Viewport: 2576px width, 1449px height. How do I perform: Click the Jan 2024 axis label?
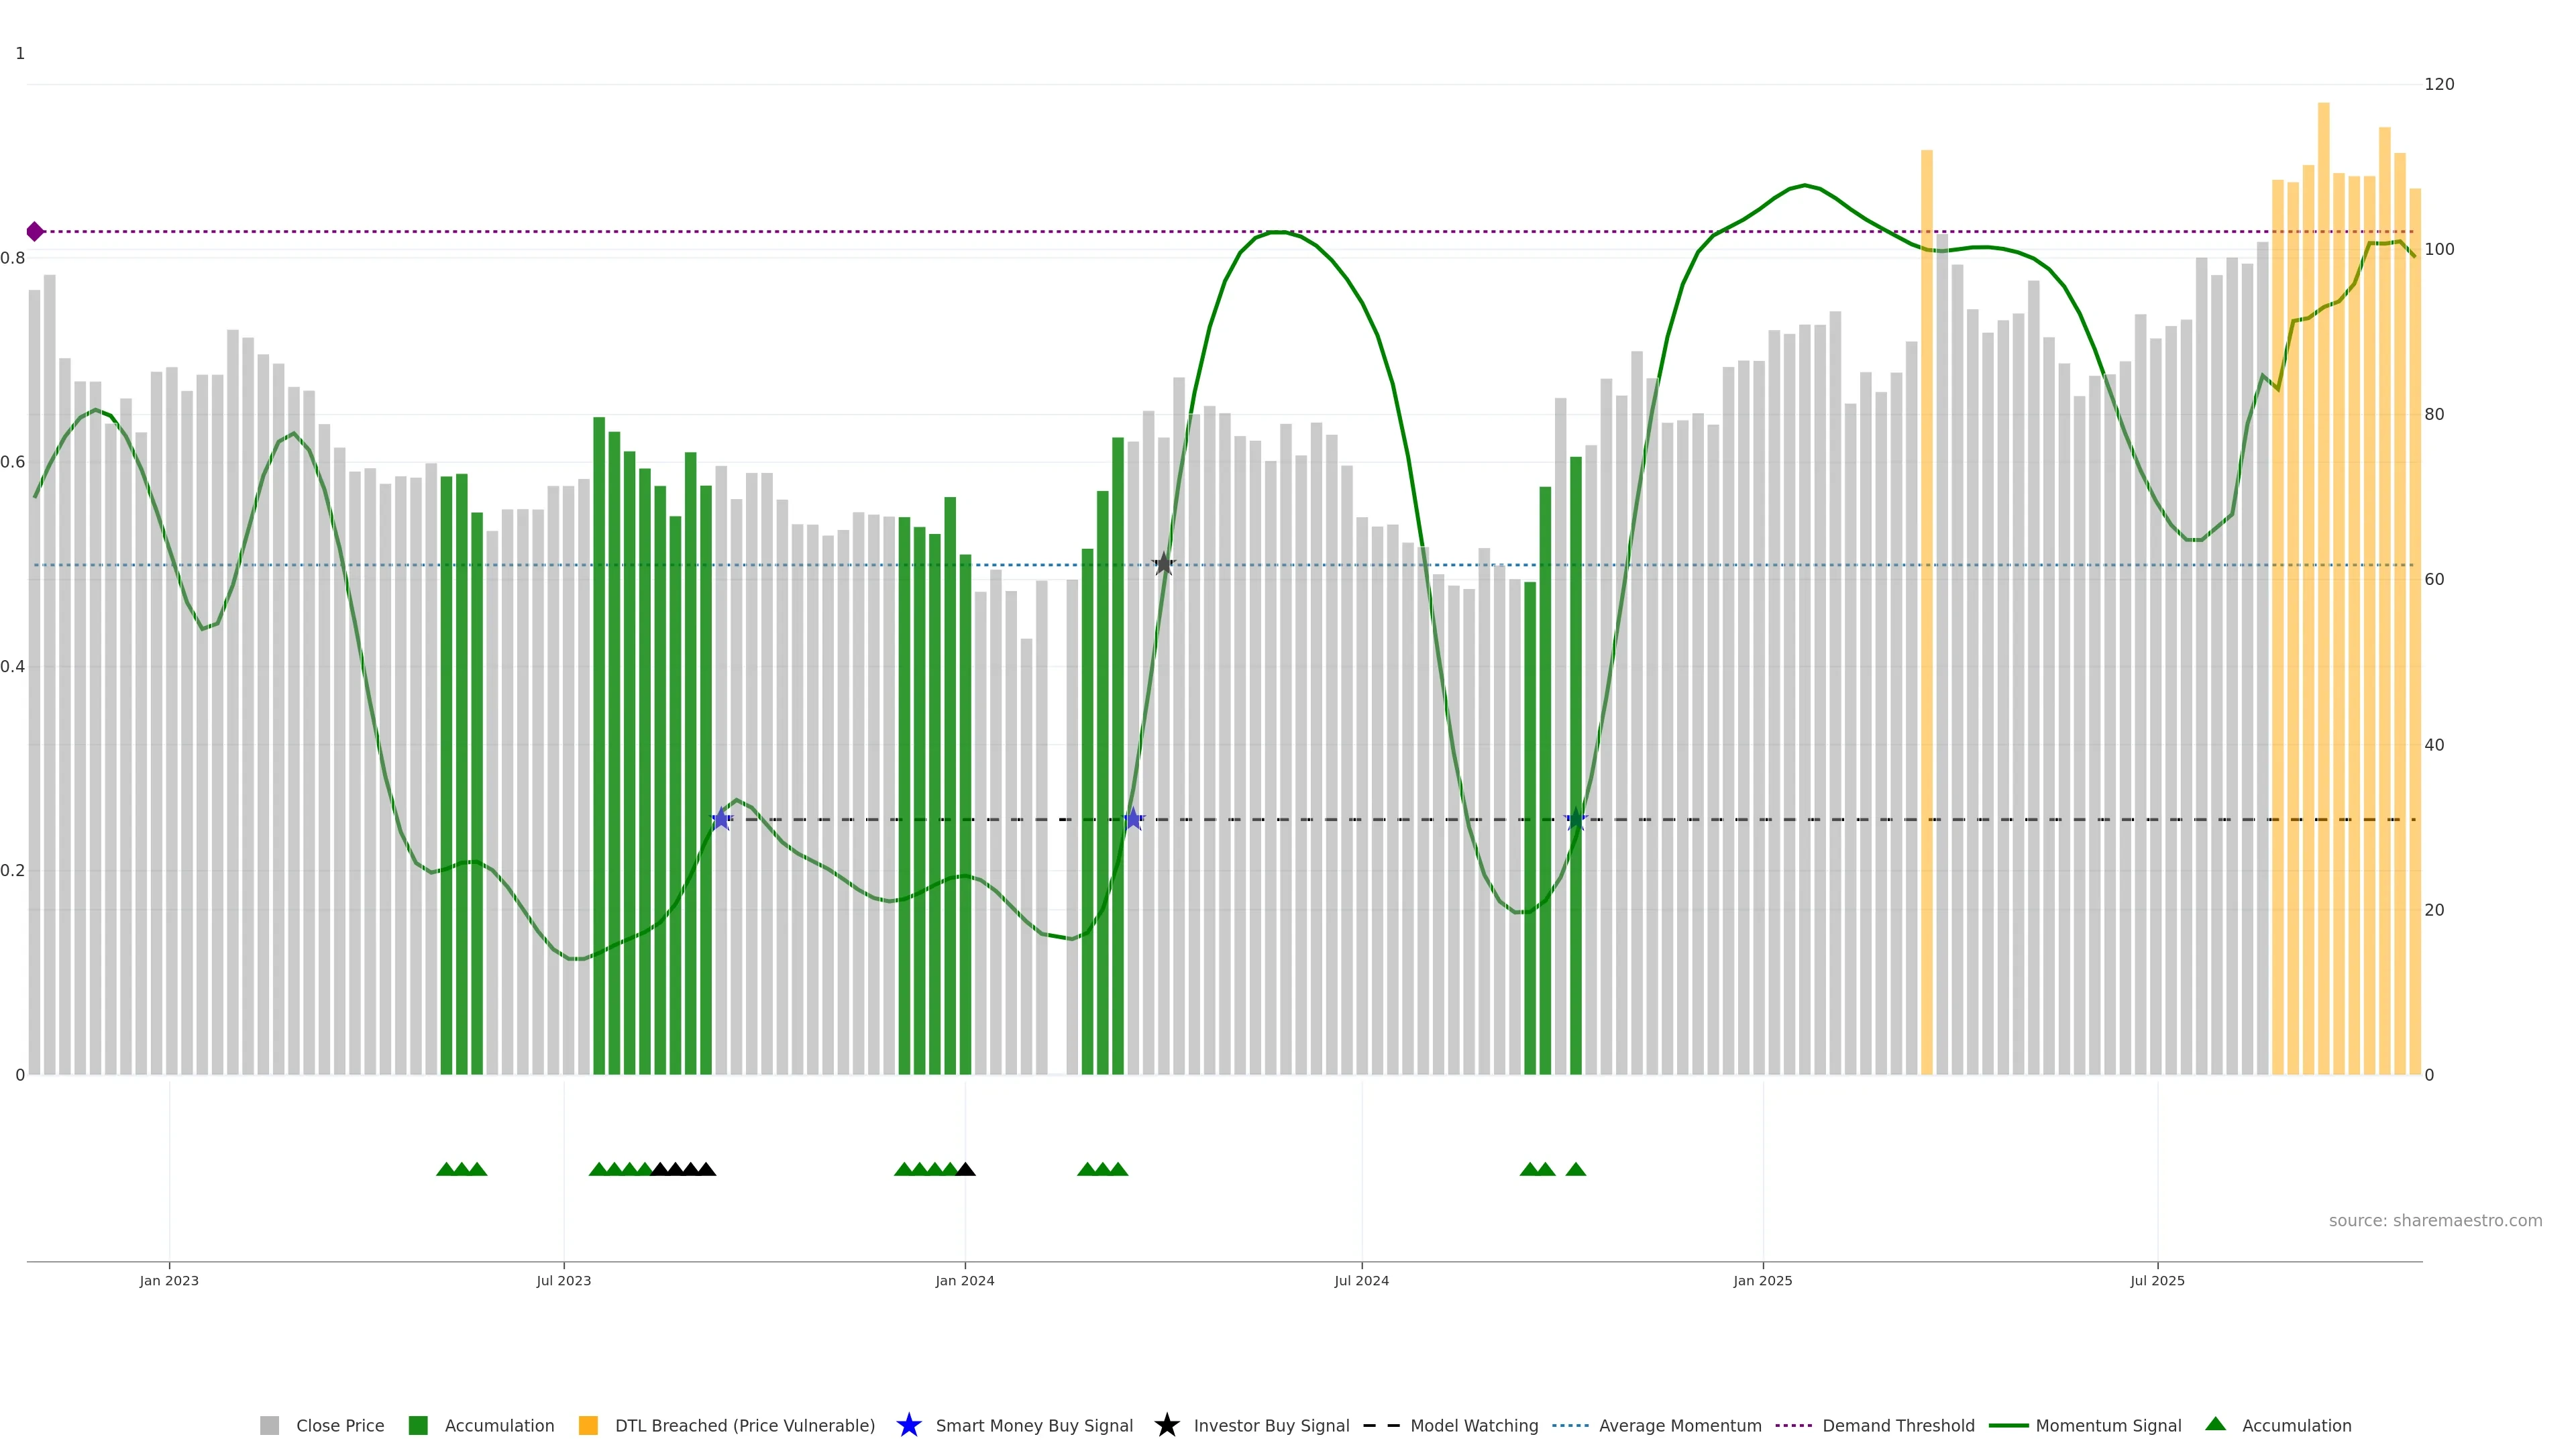pyautogui.click(x=964, y=1281)
